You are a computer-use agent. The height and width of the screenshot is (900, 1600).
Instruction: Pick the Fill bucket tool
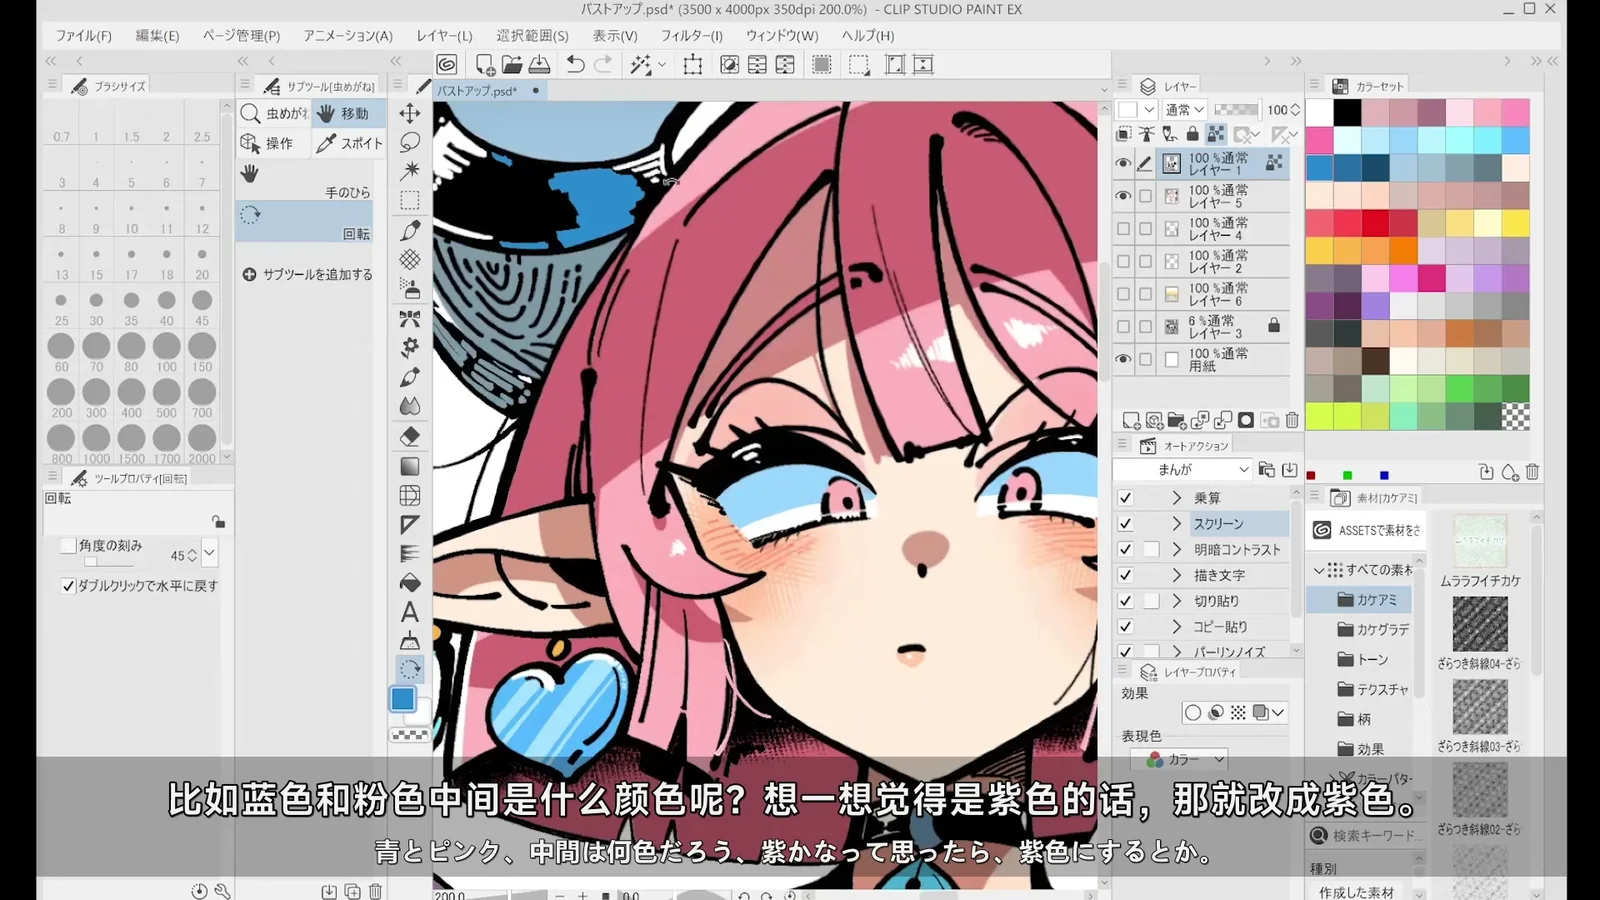pyautogui.click(x=410, y=583)
